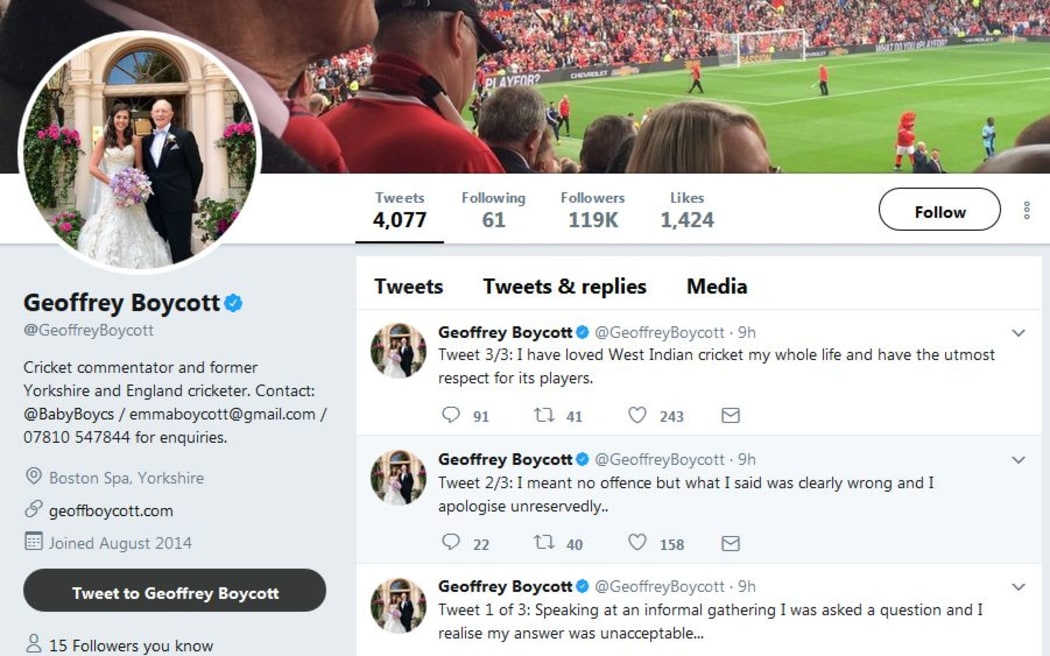Click the calendar icon beside Joined August 2014
The image size is (1050, 656).
(33, 543)
